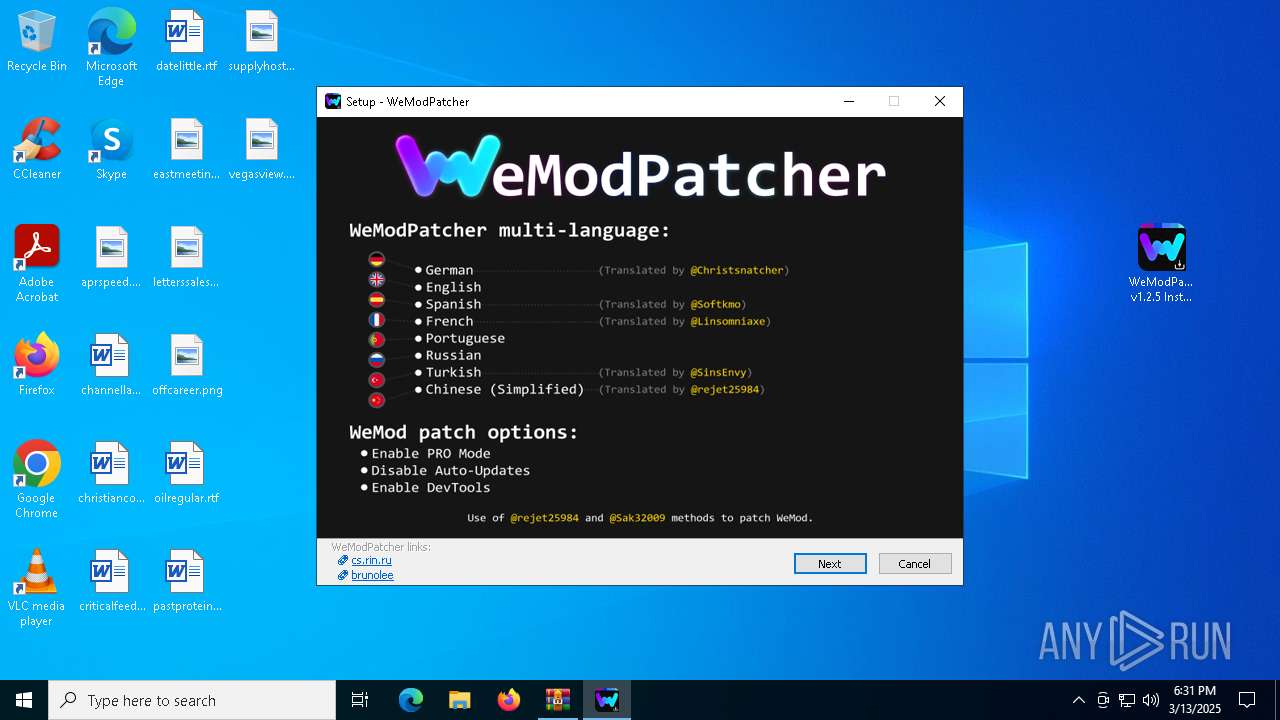
Task: Open Windows Start menu
Action: click(x=24, y=700)
